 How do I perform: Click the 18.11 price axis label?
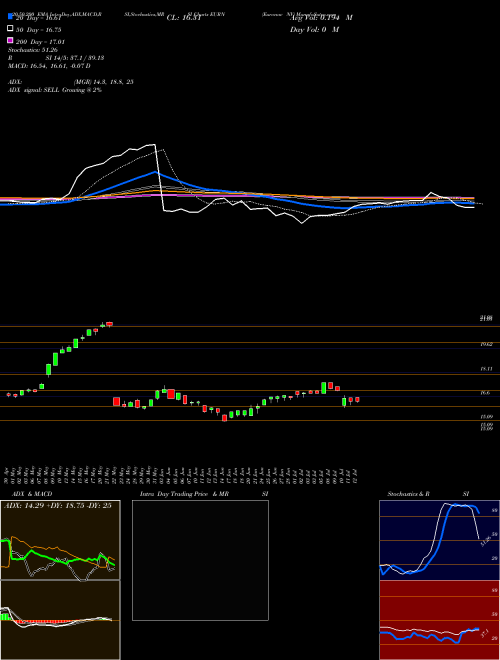pyautogui.click(x=487, y=369)
